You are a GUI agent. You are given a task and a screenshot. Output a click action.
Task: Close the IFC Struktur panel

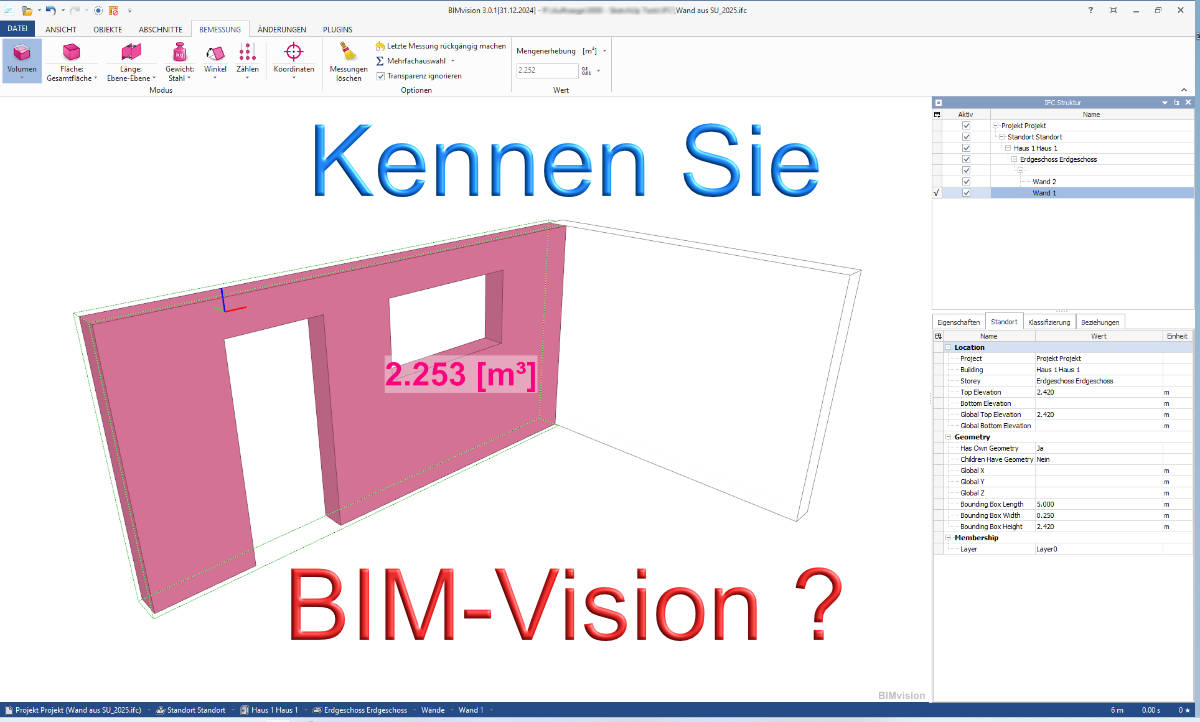point(1187,102)
